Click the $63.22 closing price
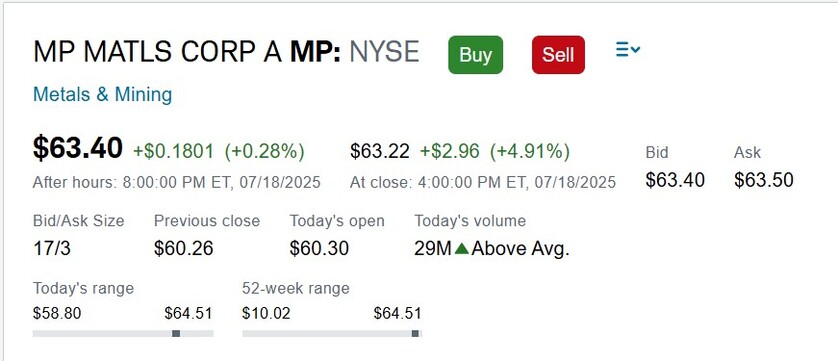Image resolution: width=838 pixels, height=361 pixels. (379, 151)
